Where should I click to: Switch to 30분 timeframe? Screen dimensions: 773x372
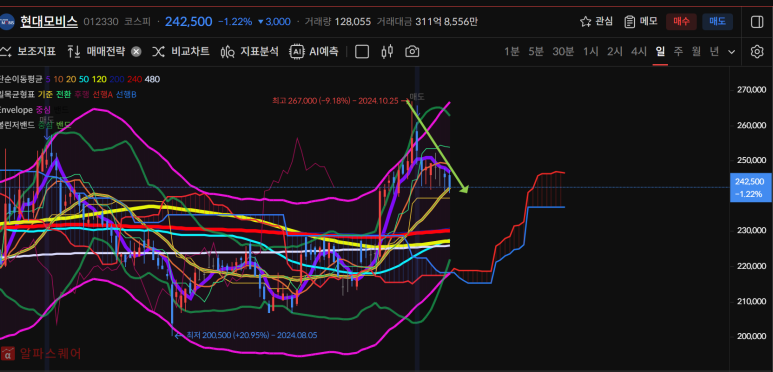click(x=563, y=51)
